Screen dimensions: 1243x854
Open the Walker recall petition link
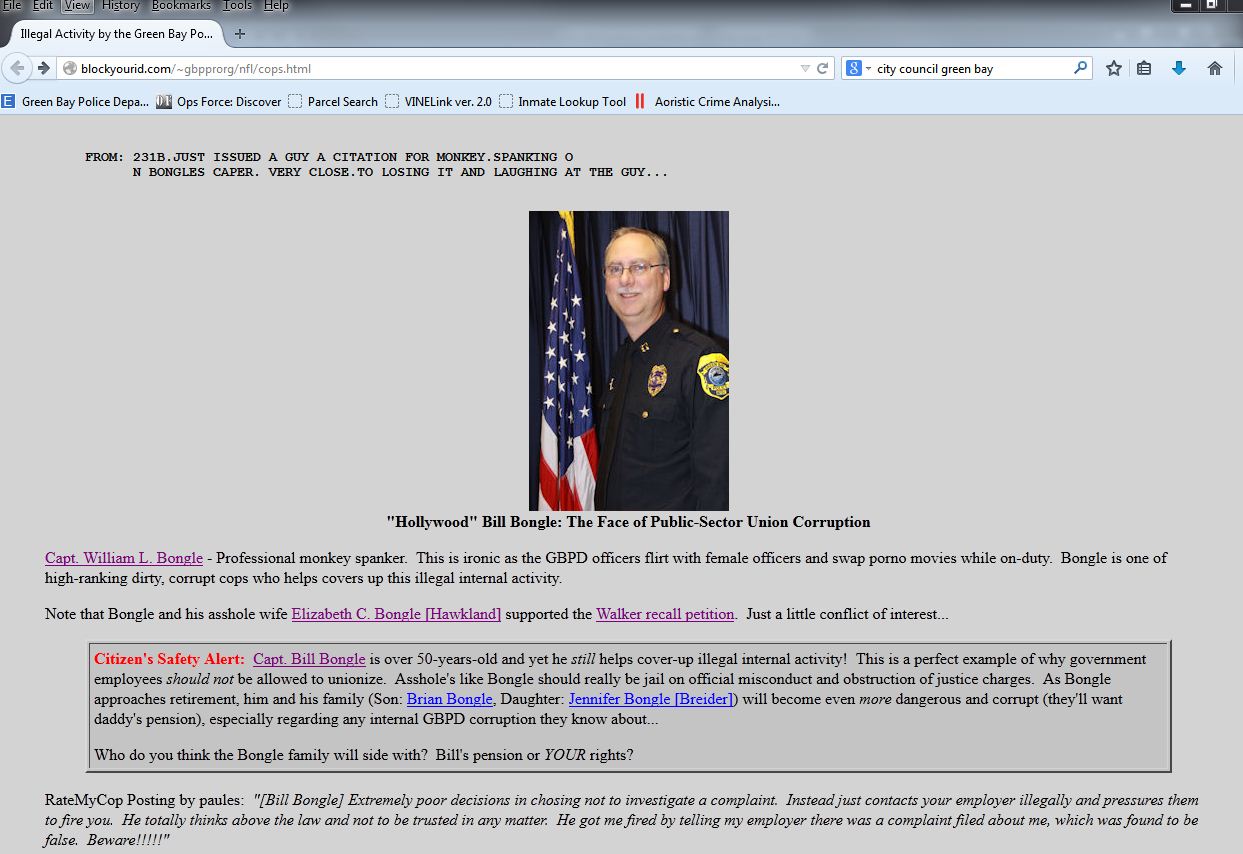pos(665,614)
